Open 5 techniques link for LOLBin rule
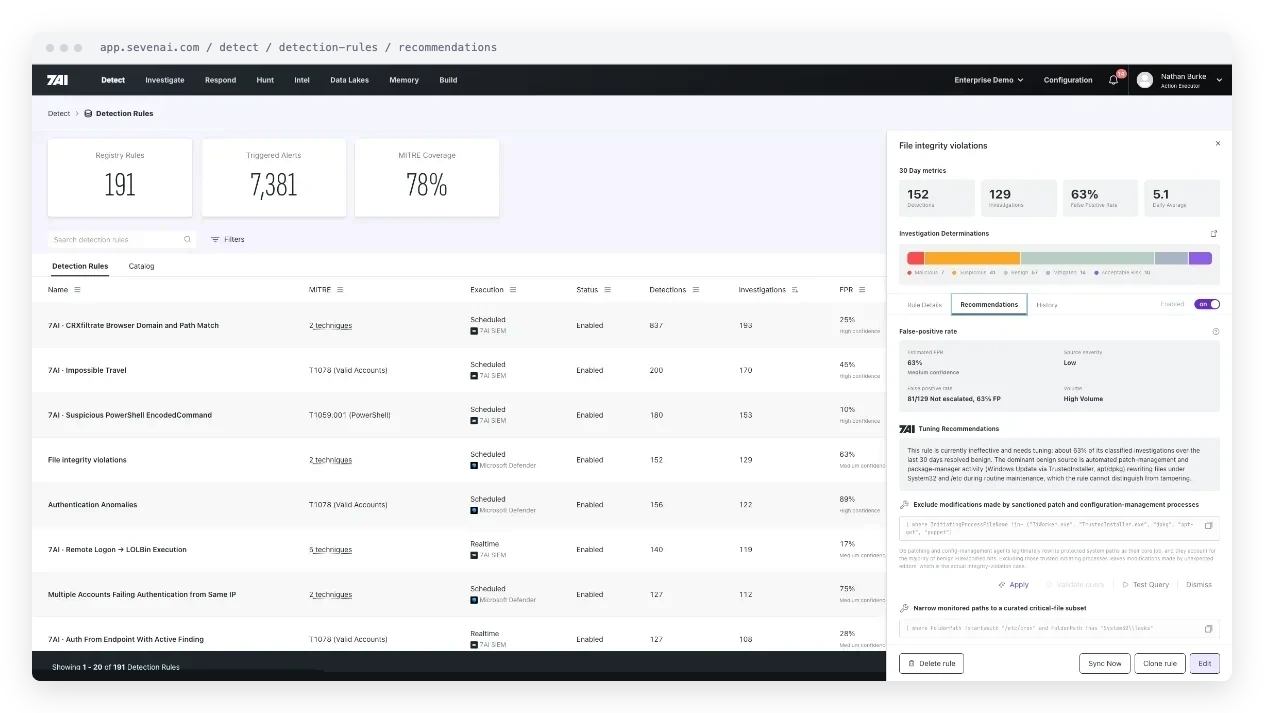Viewport: 1264px width, 713px height. (331, 550)
